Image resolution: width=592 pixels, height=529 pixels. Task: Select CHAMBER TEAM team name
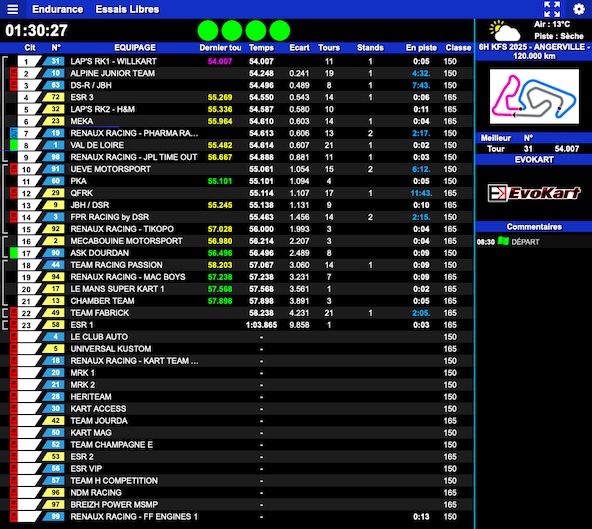point(102,301)
